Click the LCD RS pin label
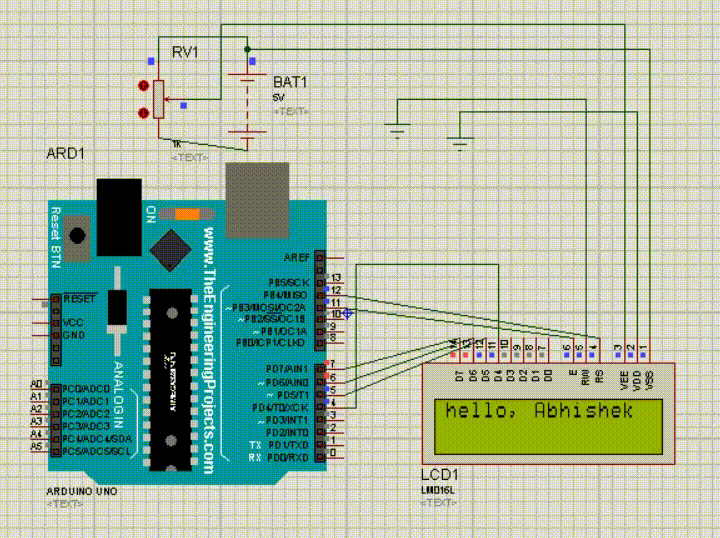The width and height of the screenshot is (720, 538). coord(599,377)
